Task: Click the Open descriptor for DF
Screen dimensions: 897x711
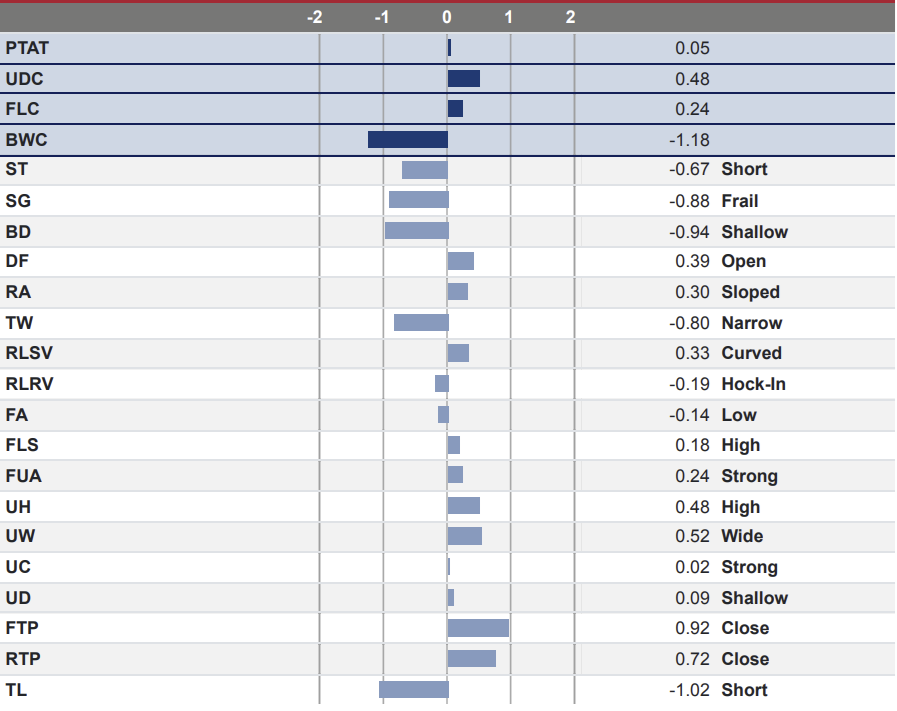Action: [743, 262]
